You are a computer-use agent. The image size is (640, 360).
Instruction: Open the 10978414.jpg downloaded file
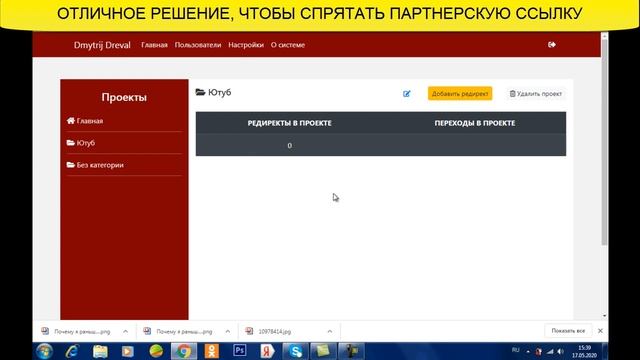tap(275, 331)
